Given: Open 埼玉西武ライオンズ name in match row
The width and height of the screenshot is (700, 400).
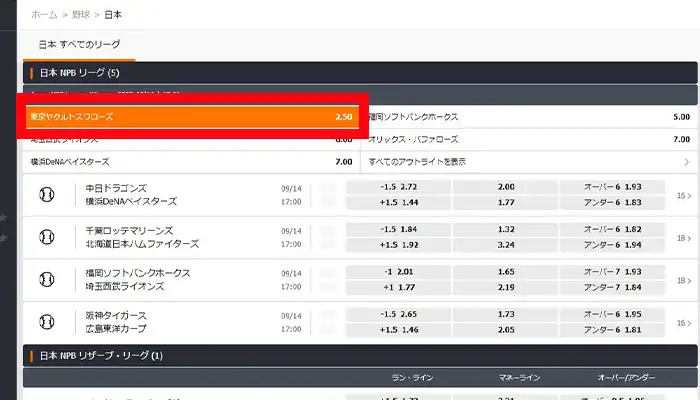Looking at the screenshot, I should tap(125, 286).
